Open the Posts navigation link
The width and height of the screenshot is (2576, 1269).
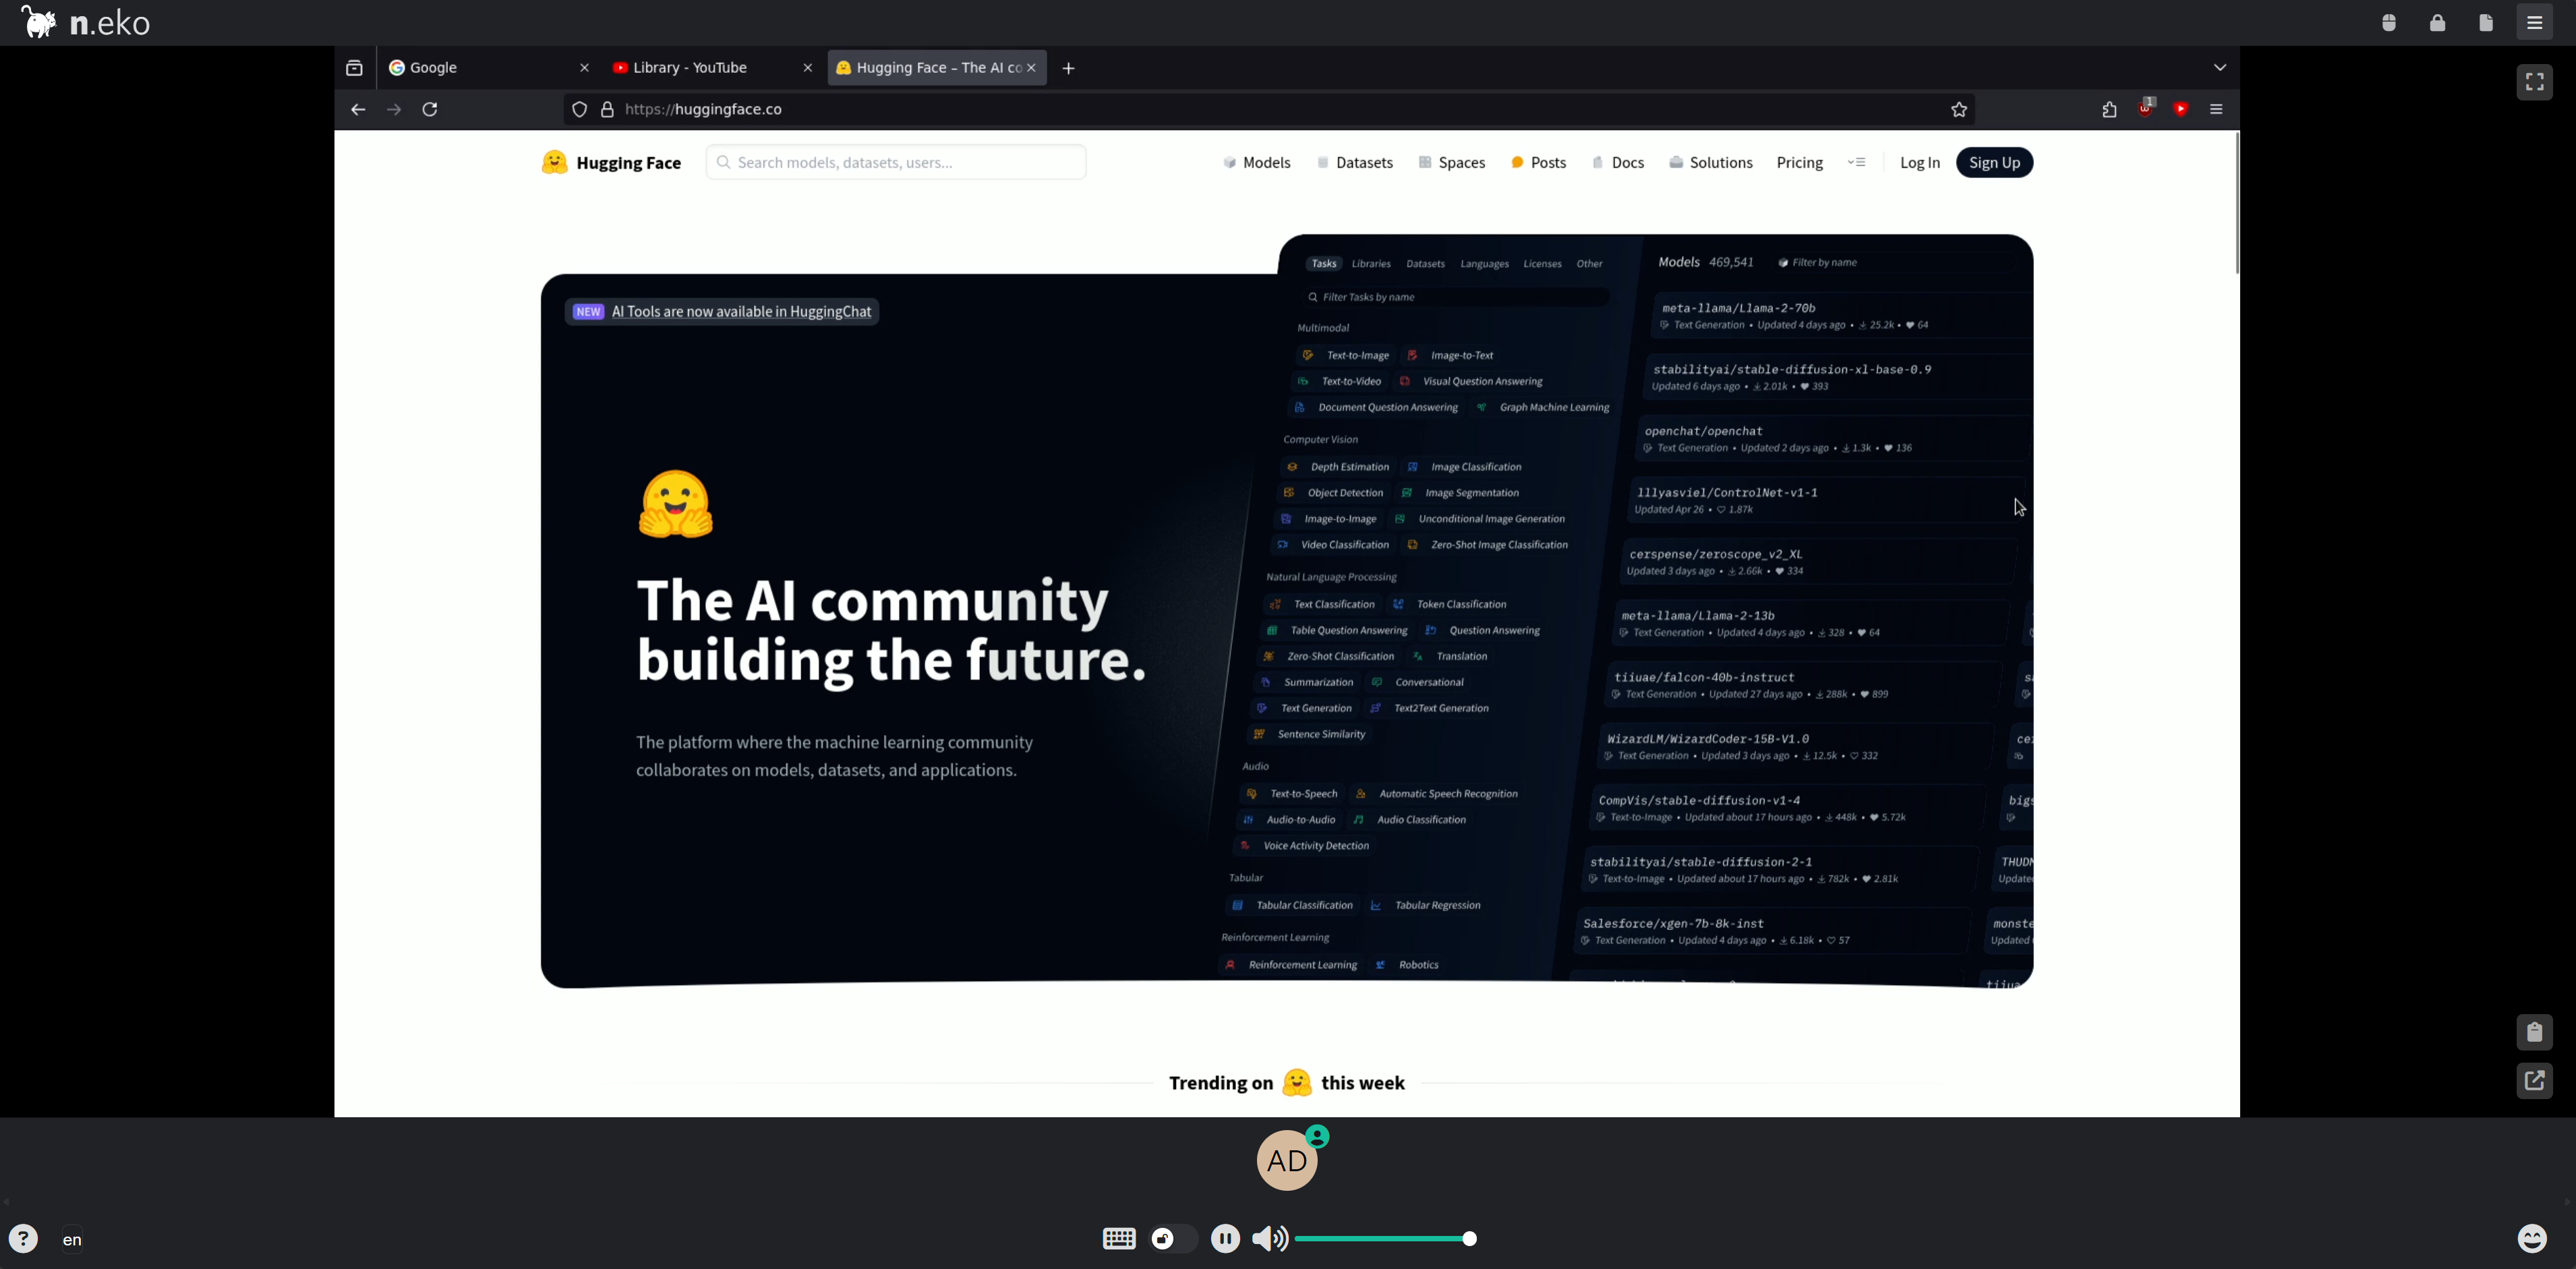[x=1538, y=163]
